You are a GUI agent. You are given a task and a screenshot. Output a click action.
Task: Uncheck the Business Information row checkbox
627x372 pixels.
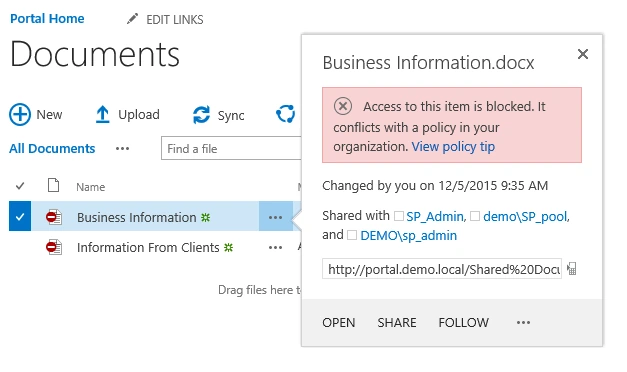(20, 216)
